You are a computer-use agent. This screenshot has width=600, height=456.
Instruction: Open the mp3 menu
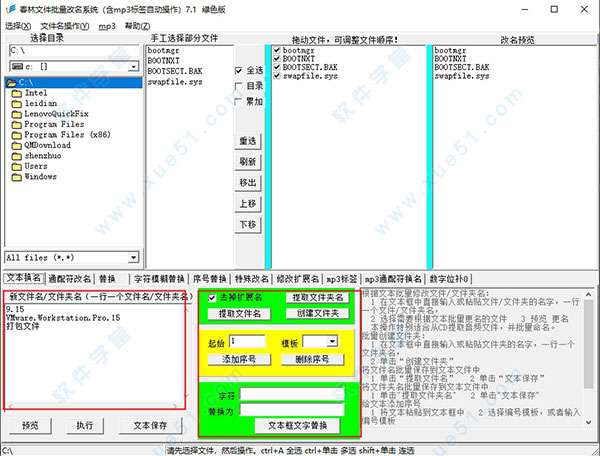point(107,26)
